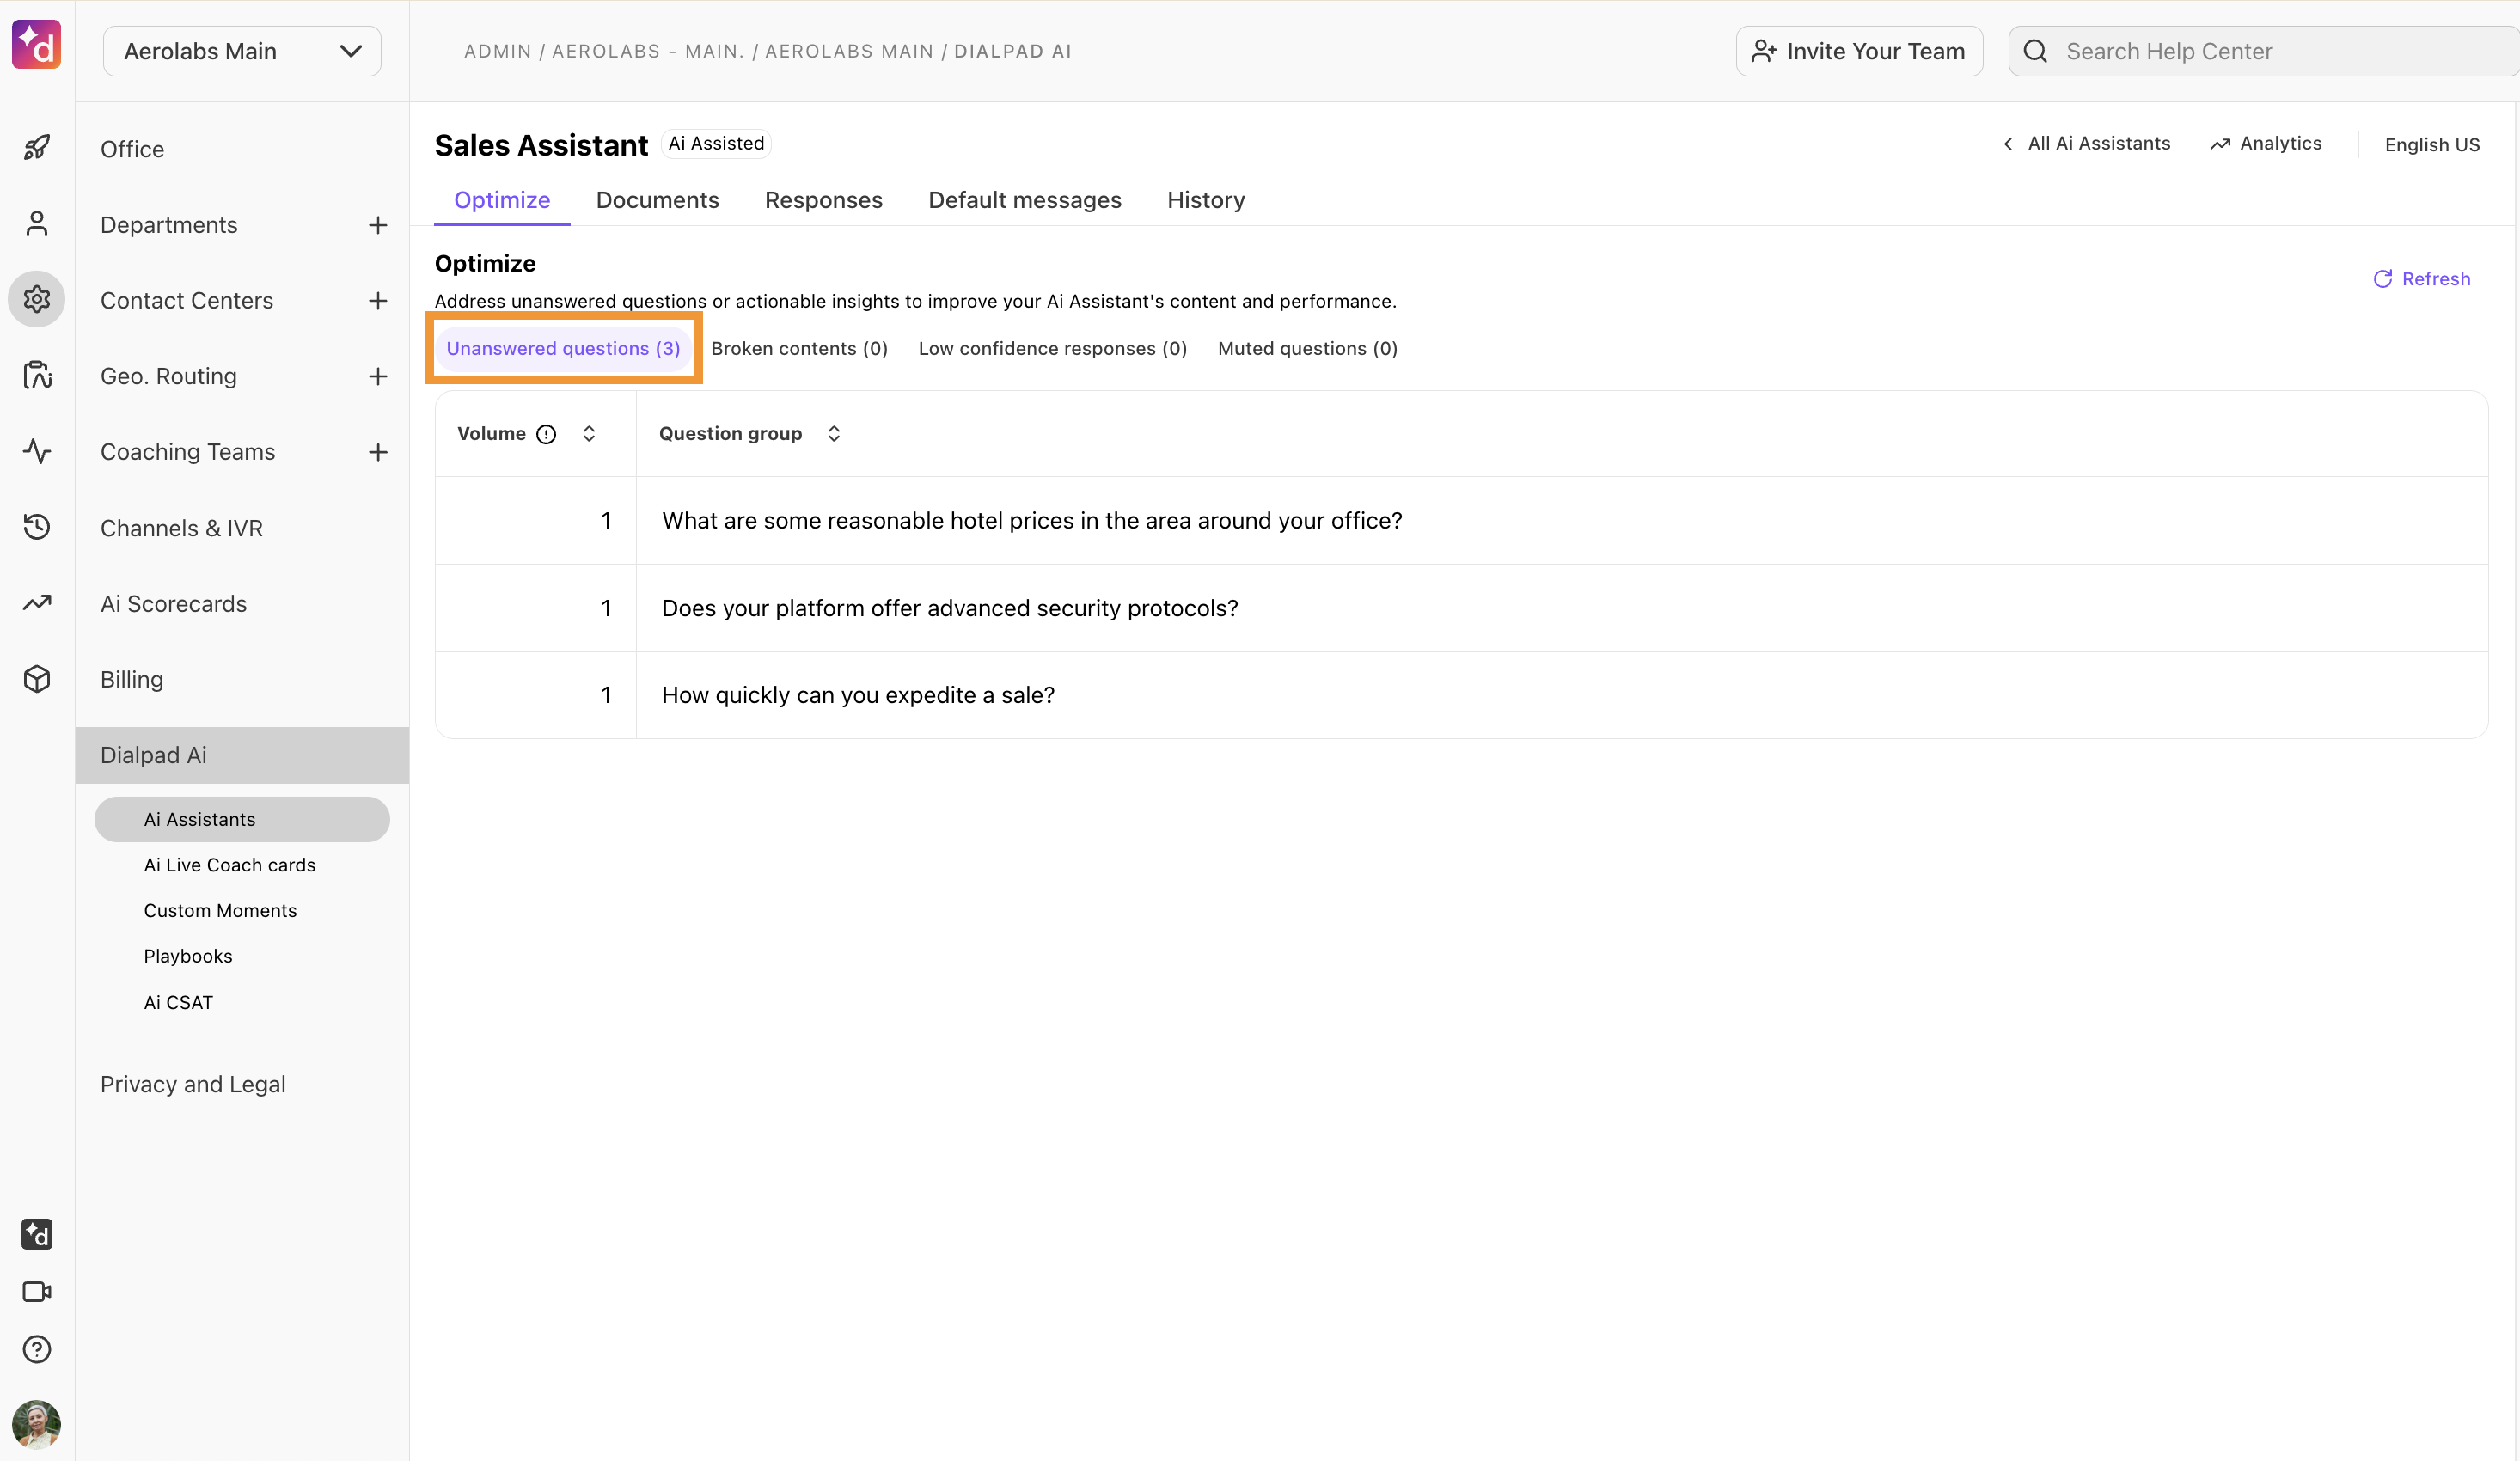
Task: Open the expedite a sale question
Action: pyautogui.click(x=1461, y=695)
